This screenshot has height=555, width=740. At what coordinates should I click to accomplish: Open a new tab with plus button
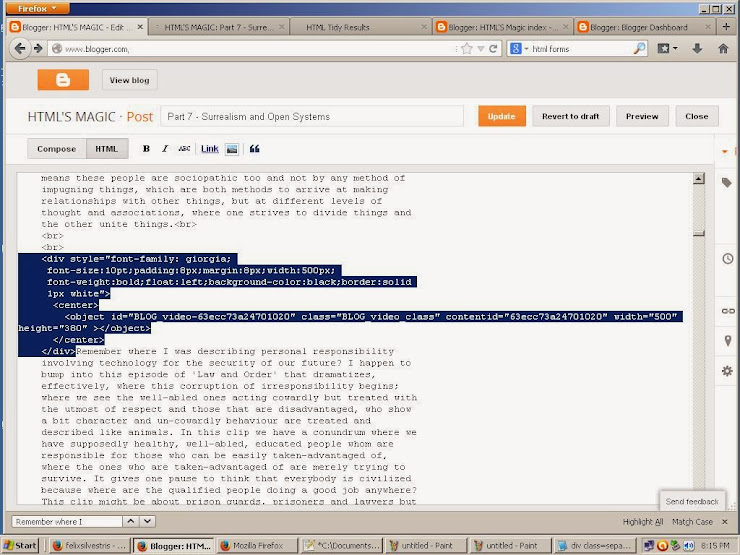726,27
